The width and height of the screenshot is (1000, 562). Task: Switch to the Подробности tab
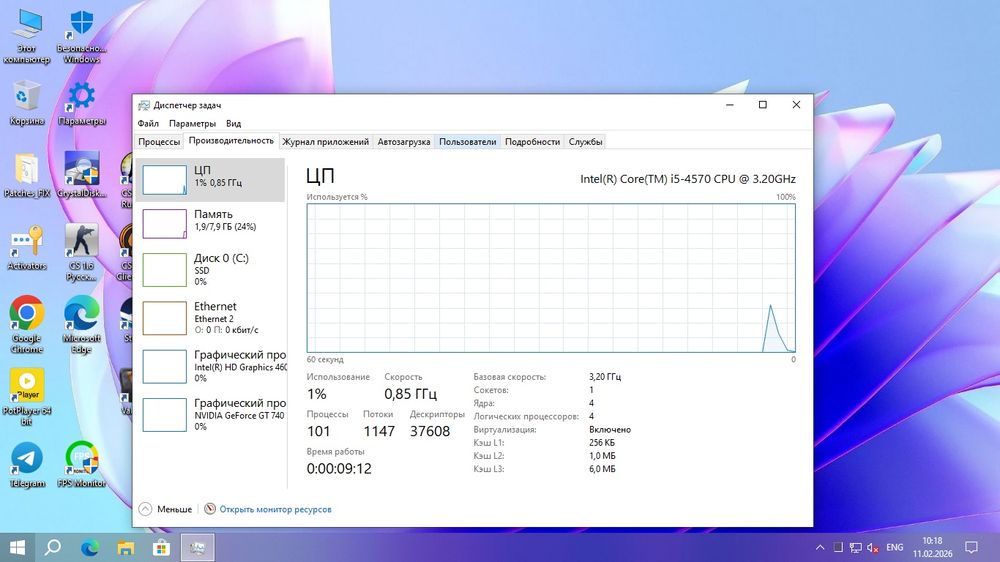pyautogui.click(x=533, y=142)
